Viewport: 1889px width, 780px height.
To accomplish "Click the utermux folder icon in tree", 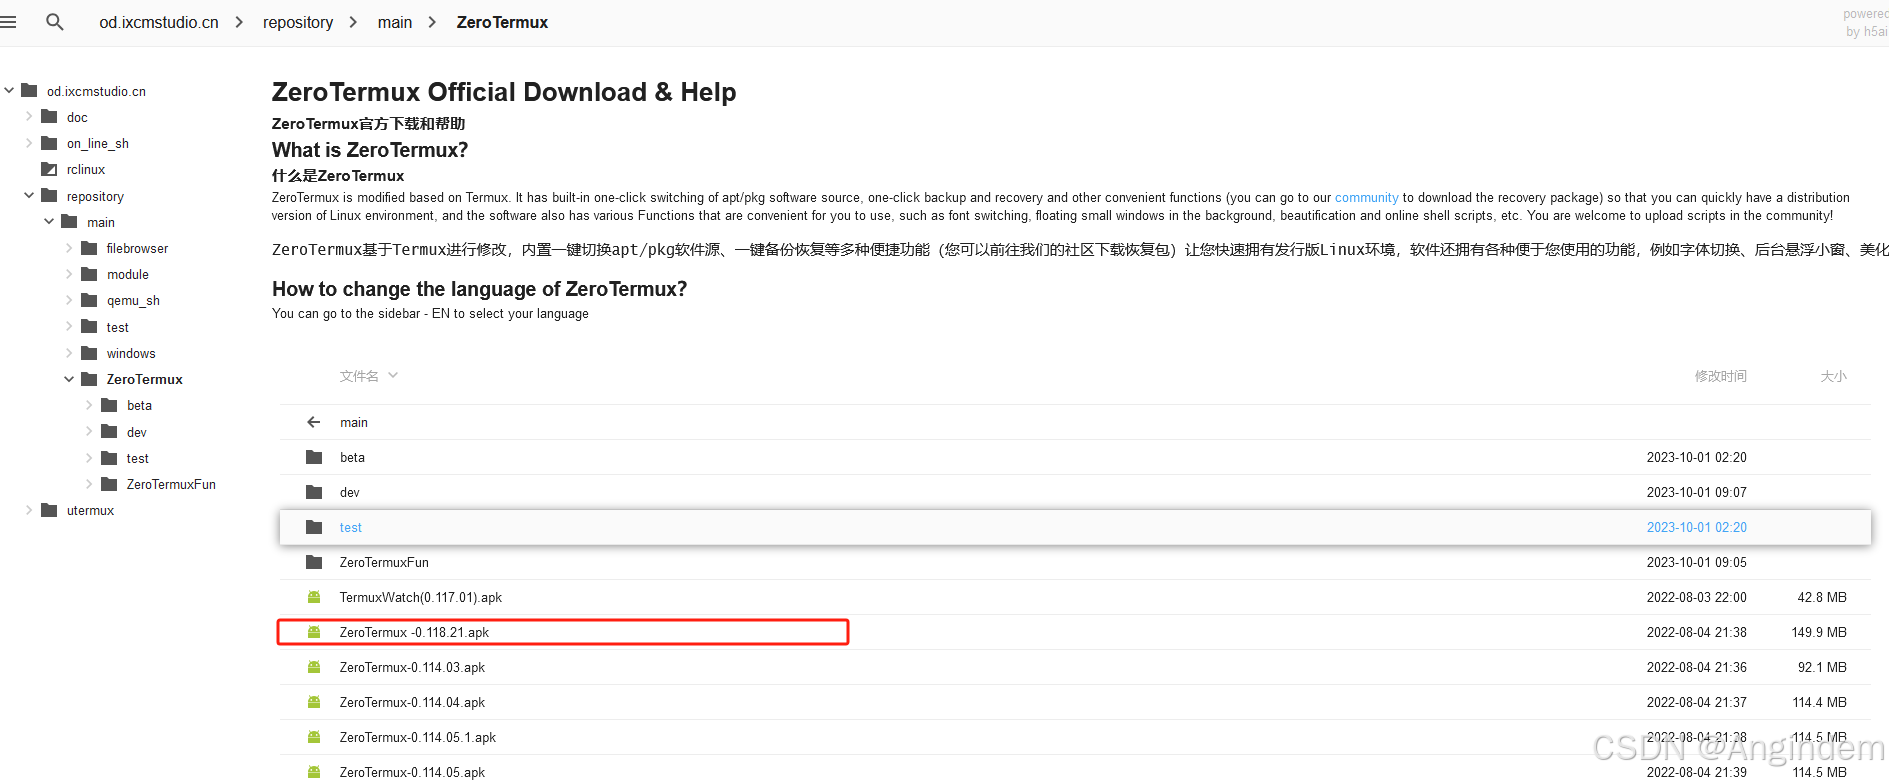I will 49,510.
